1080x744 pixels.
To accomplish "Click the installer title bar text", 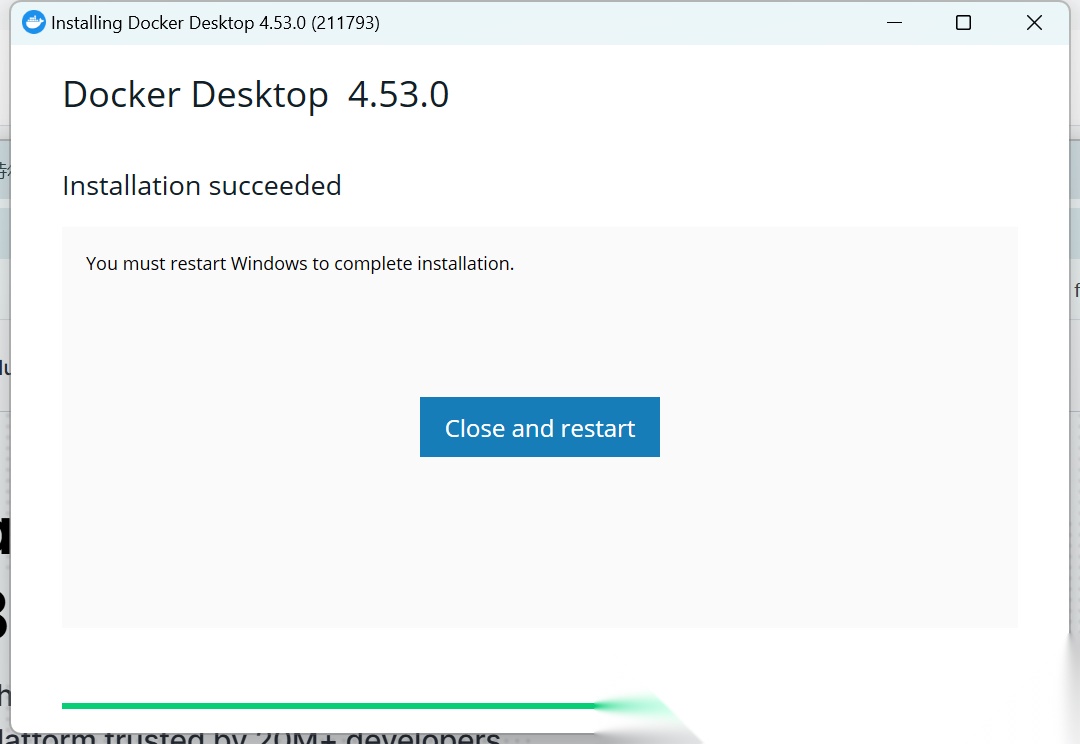I will point(215,23).
